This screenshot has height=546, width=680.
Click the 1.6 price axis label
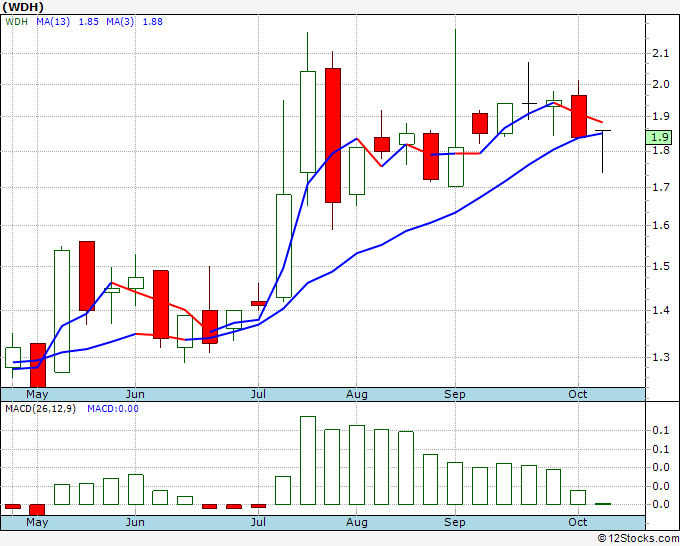[661, 225]
